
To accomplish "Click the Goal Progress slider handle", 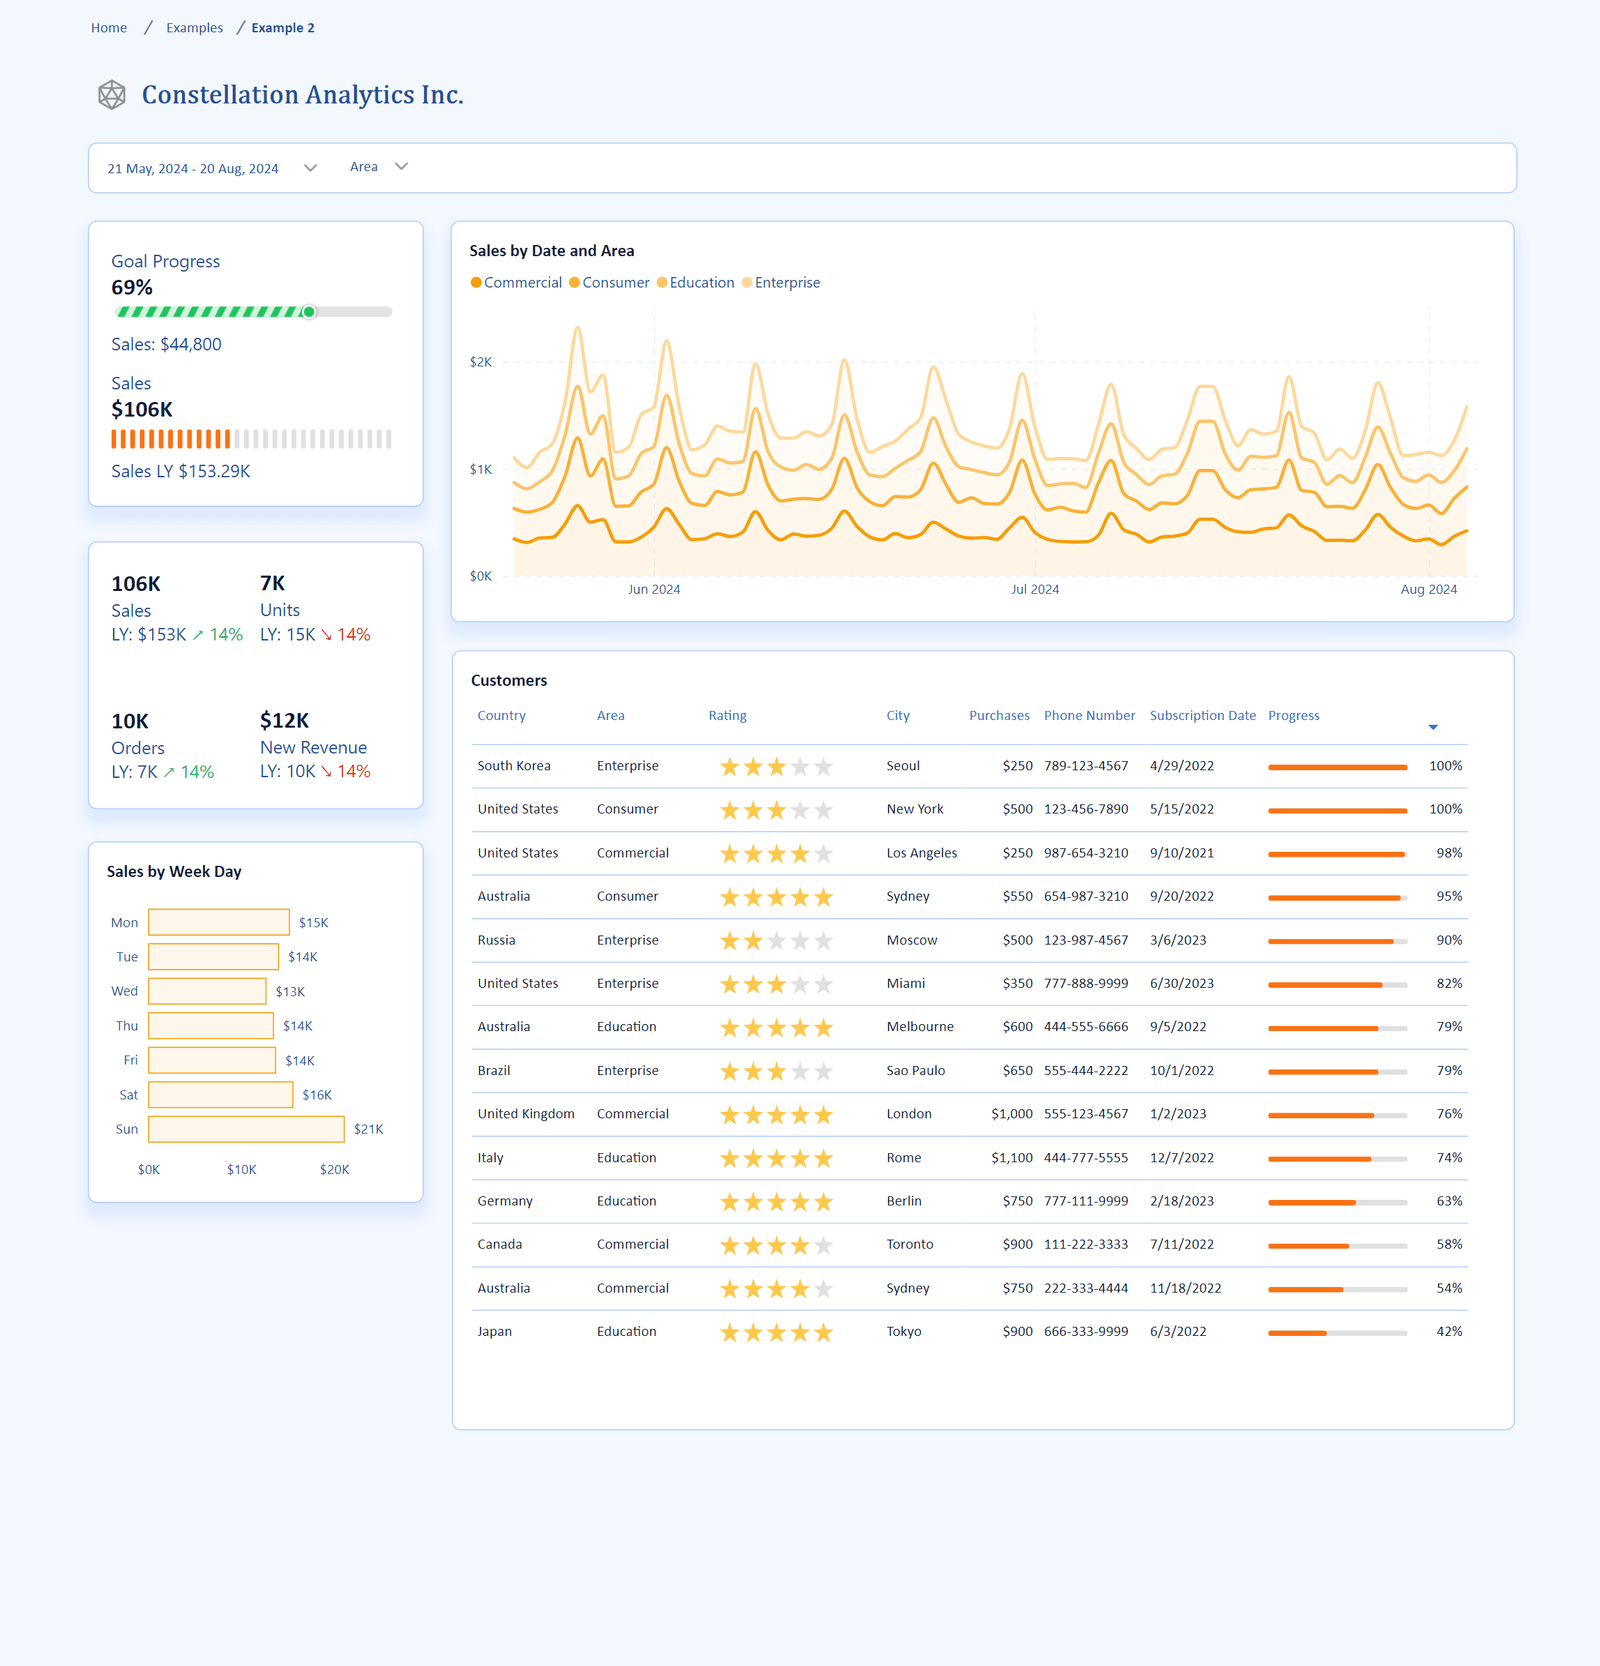I will [310, 312].
